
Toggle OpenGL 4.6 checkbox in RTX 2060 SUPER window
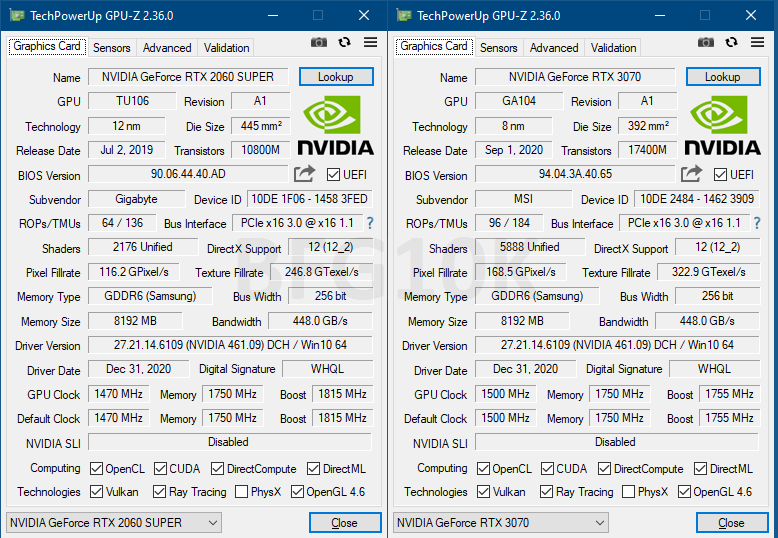pos(297,492)
